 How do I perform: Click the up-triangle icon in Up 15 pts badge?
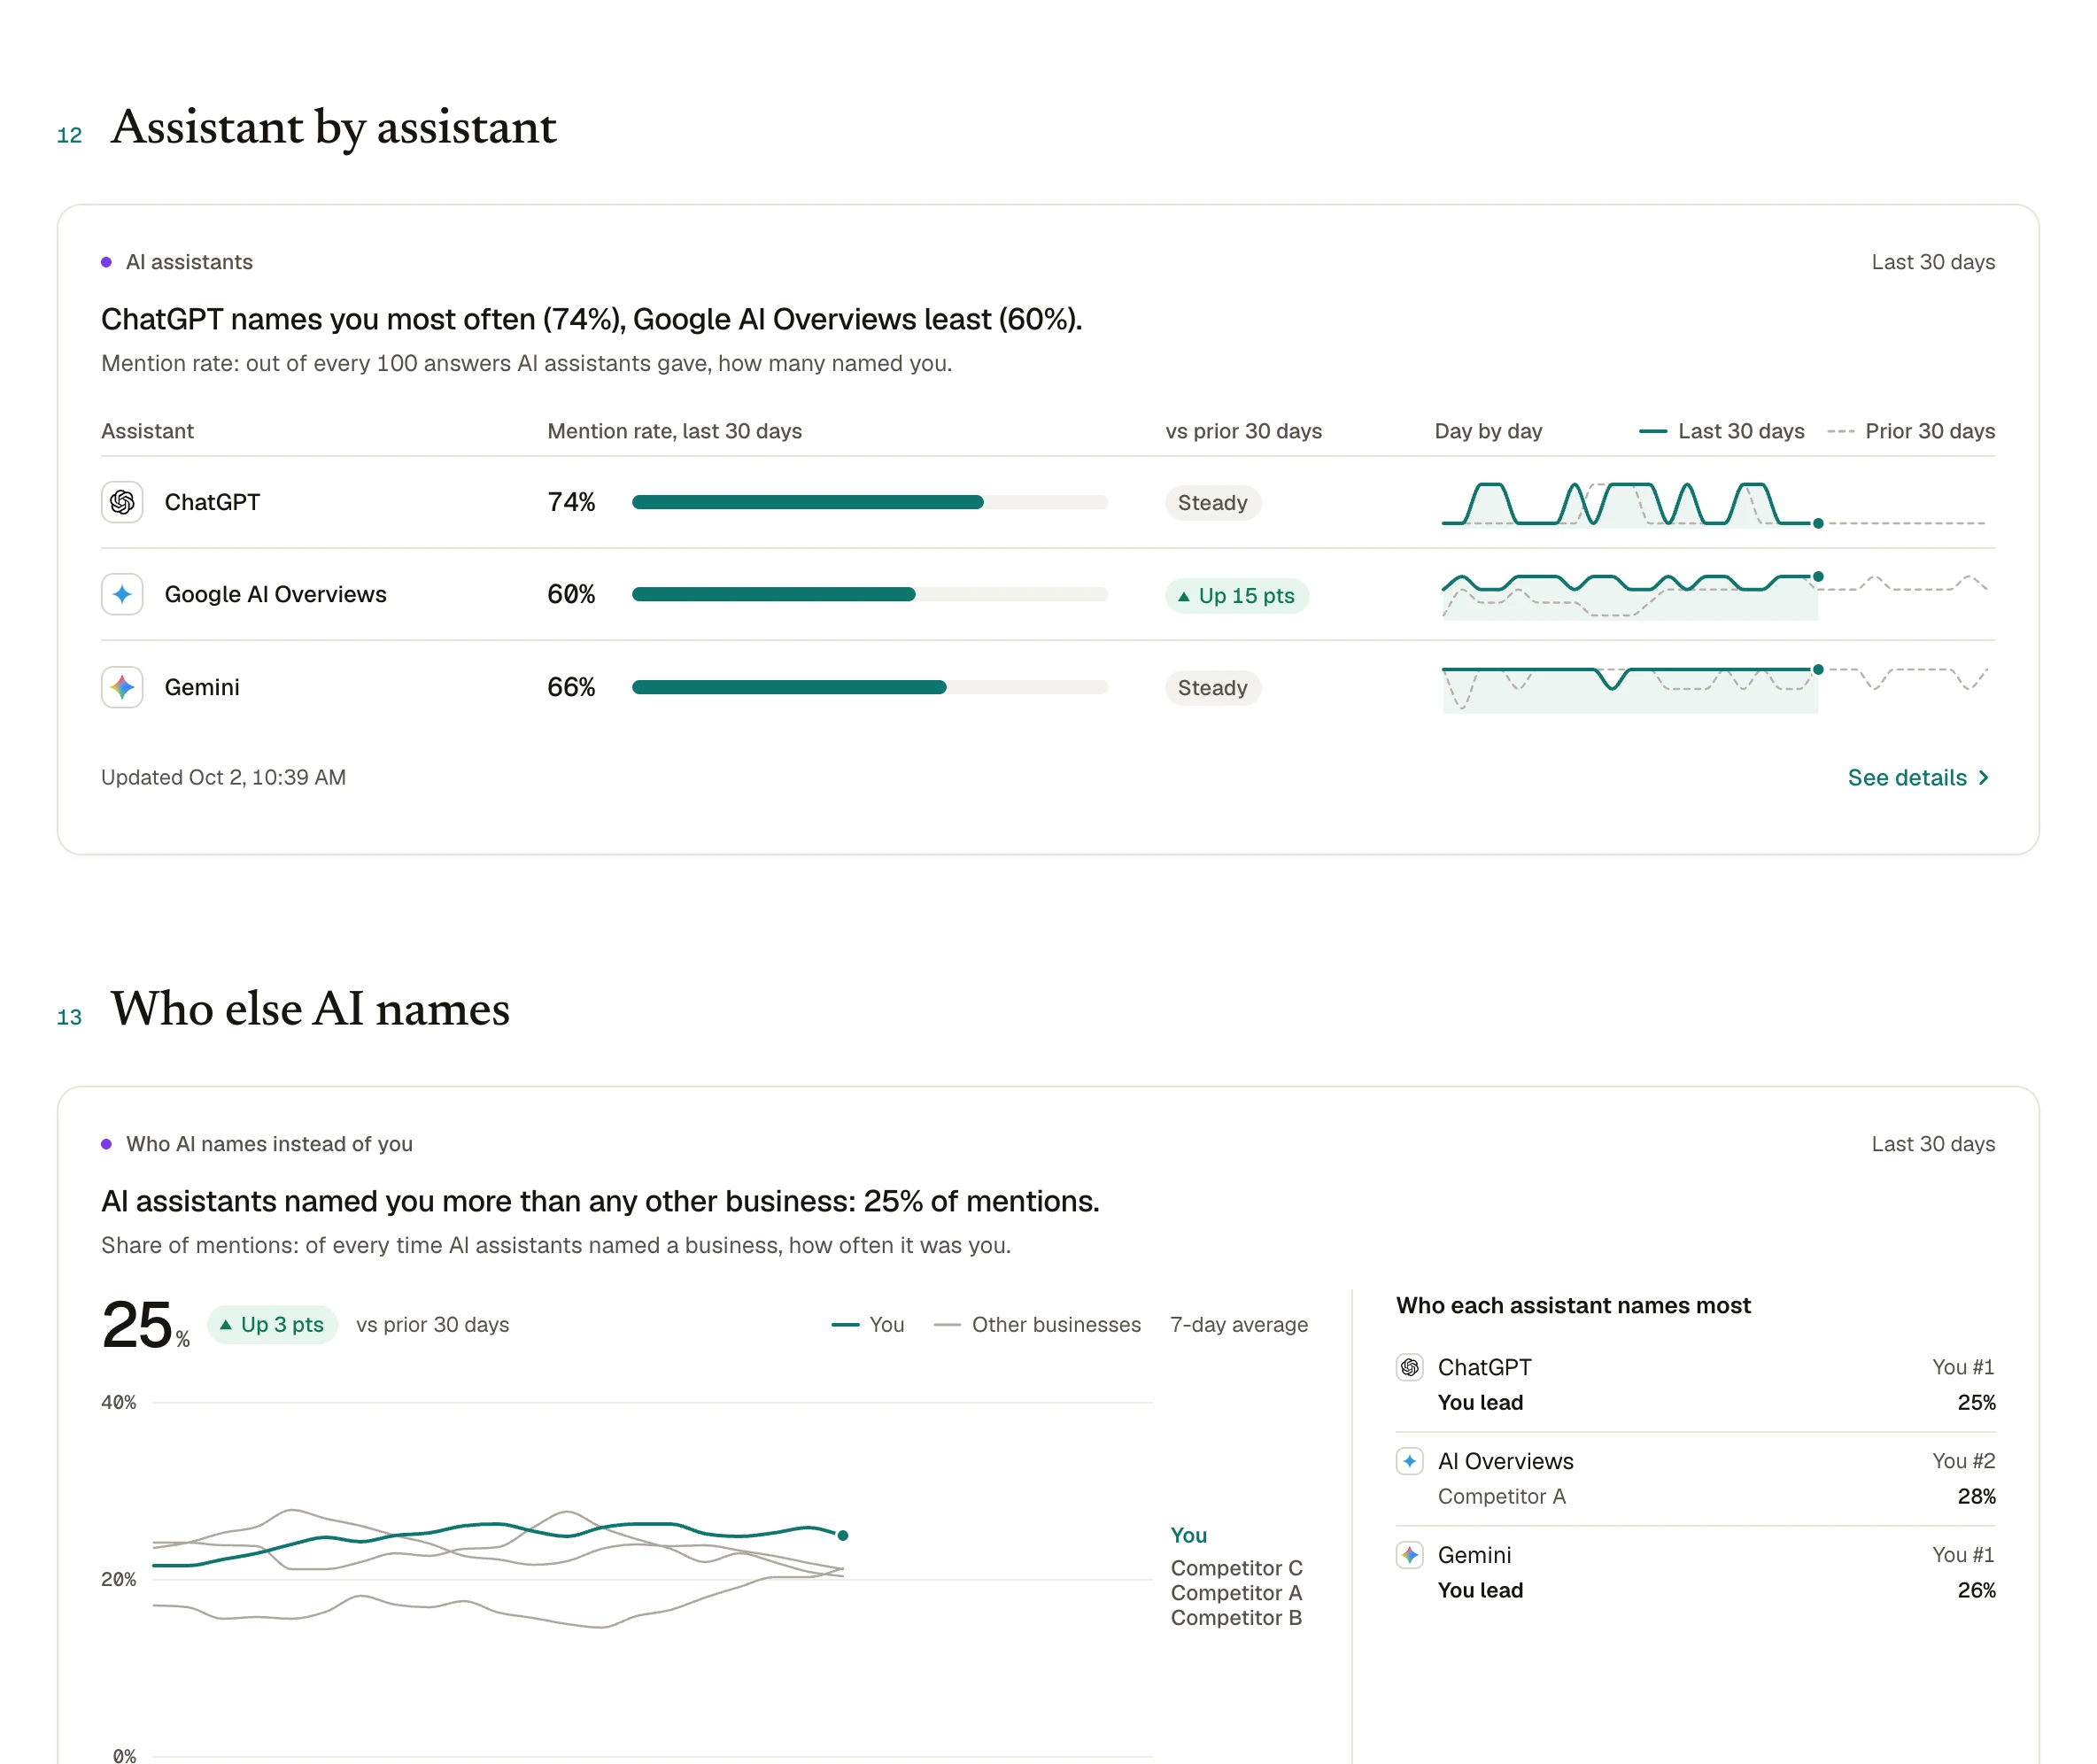[1184, 596]
